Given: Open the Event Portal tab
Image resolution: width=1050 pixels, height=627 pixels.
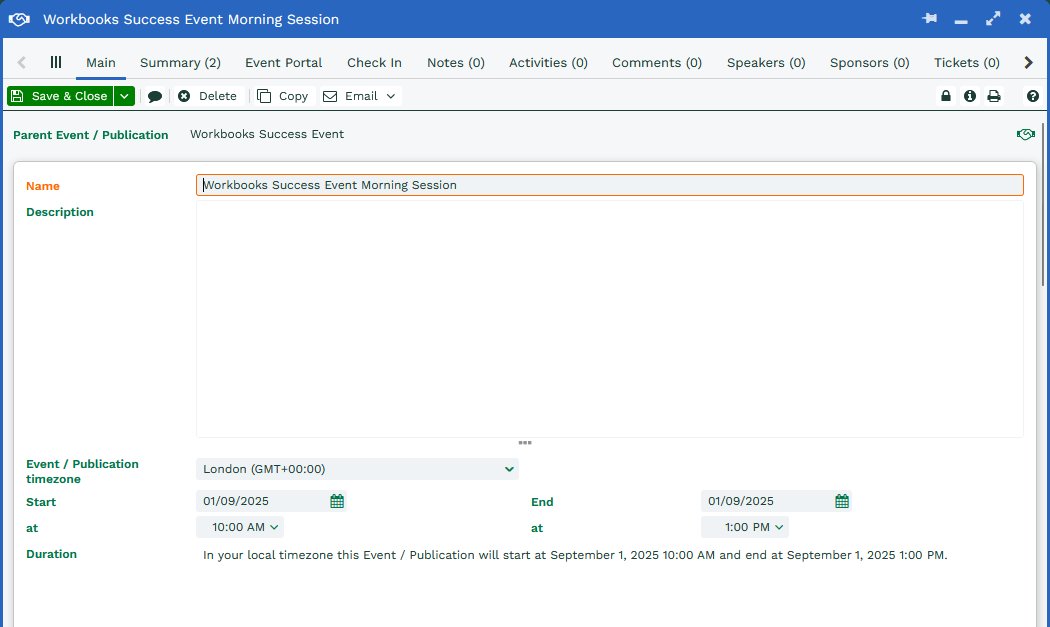Looking at the screenshot, I should click(283, 62).
